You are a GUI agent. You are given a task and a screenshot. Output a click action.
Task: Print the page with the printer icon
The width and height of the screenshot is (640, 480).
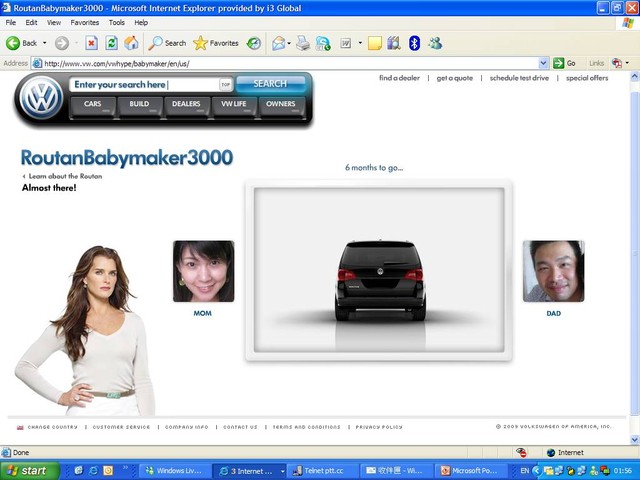click(x=303, y=43)
